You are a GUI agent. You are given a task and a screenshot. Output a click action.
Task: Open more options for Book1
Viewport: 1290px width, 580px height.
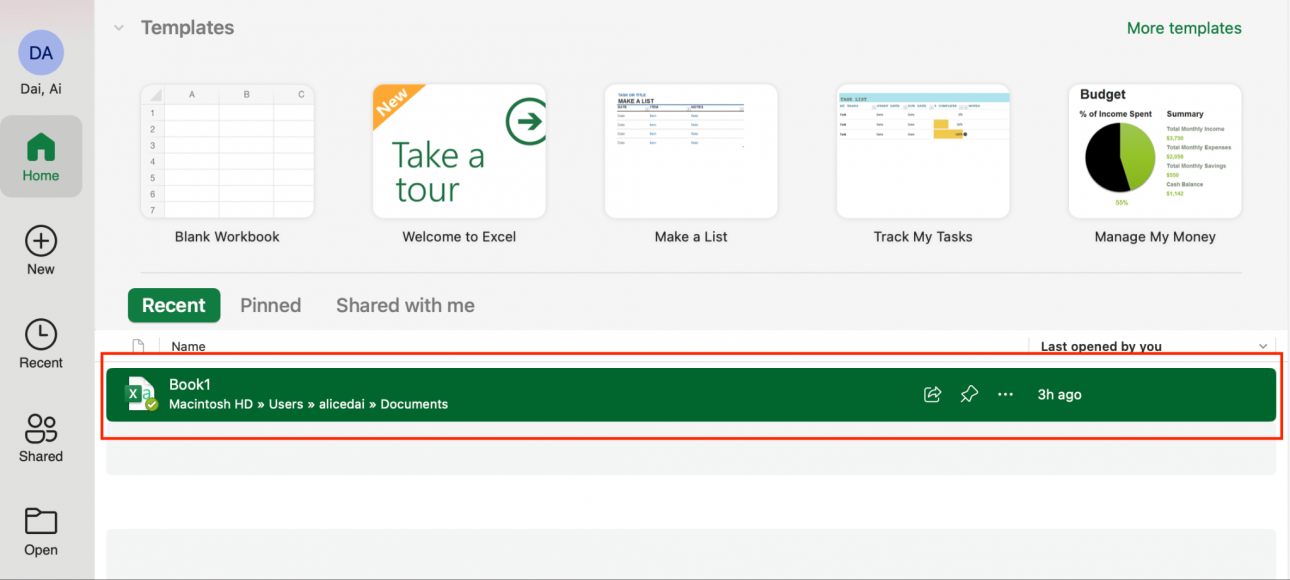coord(1005,394)
